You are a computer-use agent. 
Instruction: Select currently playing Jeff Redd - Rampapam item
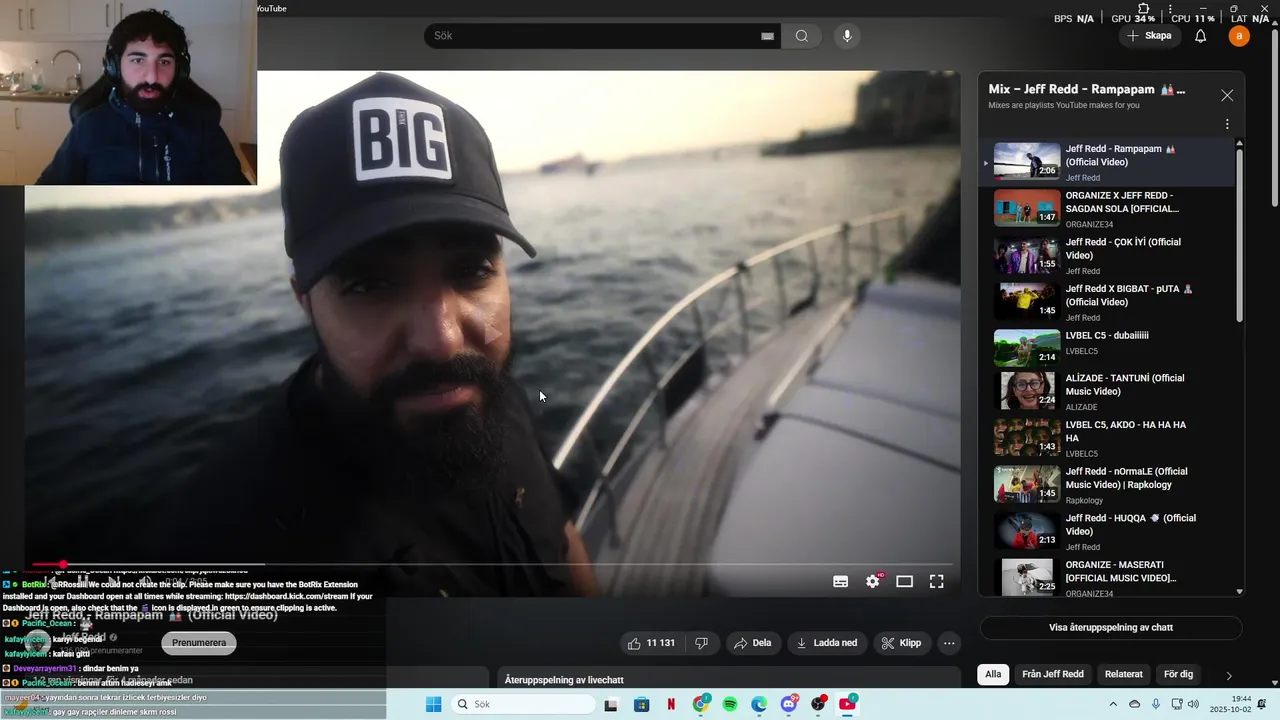coord(1108,162)
